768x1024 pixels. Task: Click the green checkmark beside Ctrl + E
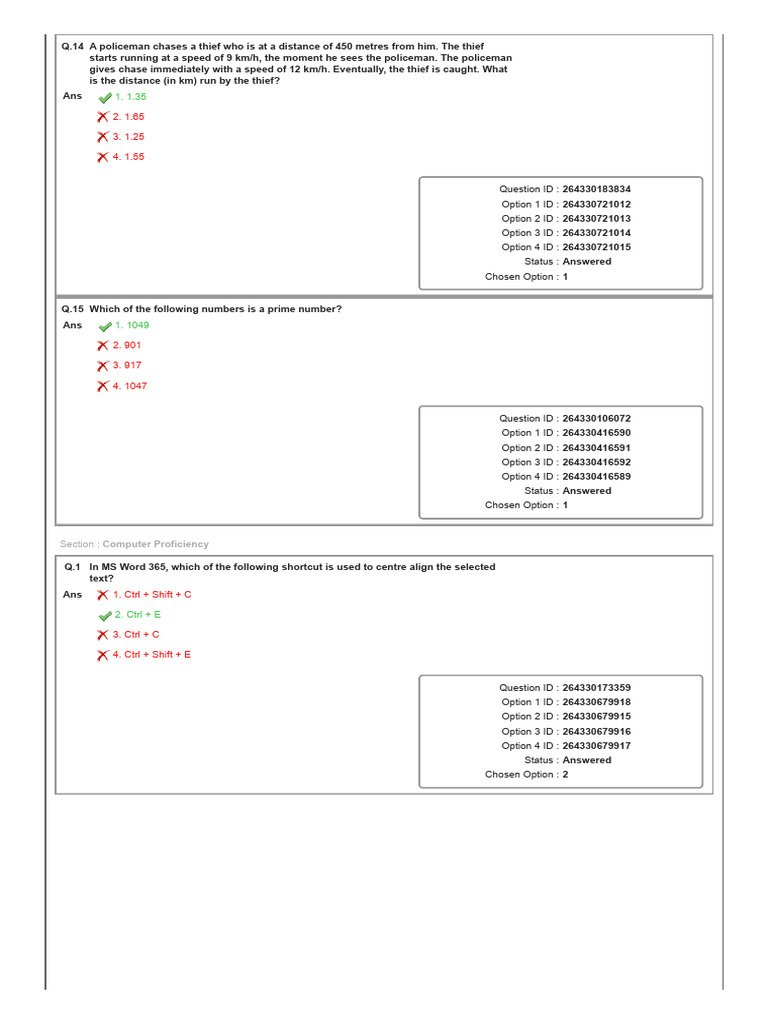point(104,616)
